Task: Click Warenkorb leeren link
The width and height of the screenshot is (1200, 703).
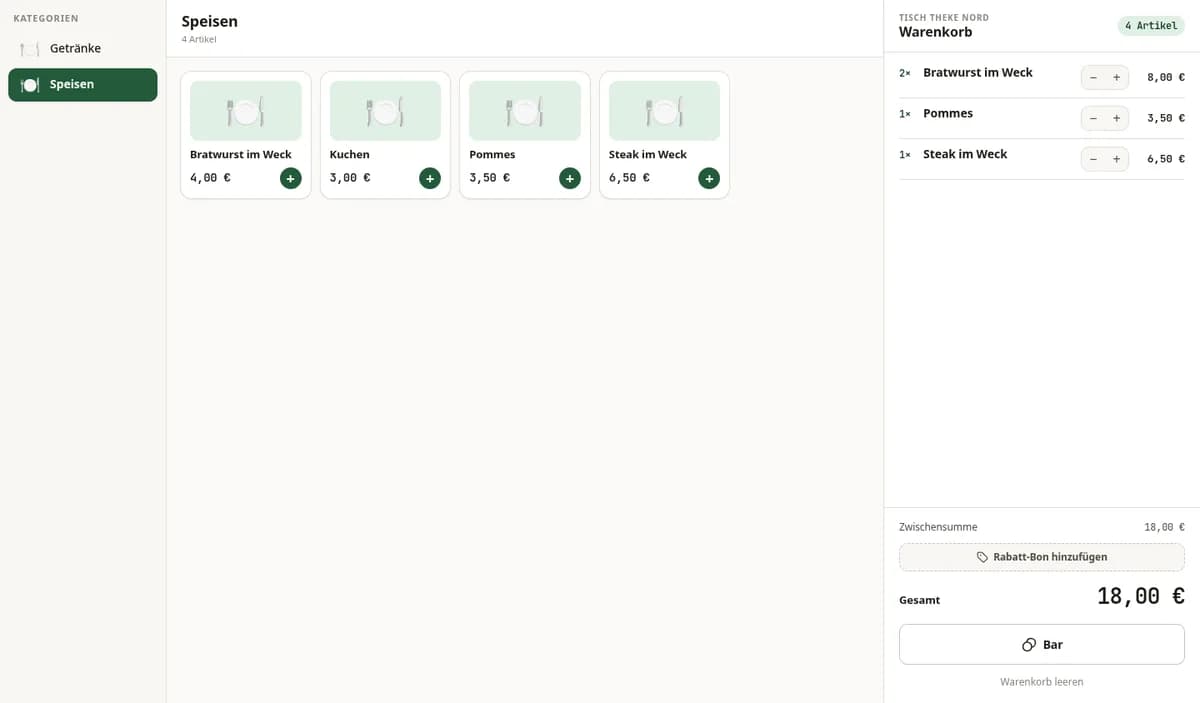Action: tap(1041, 682)
